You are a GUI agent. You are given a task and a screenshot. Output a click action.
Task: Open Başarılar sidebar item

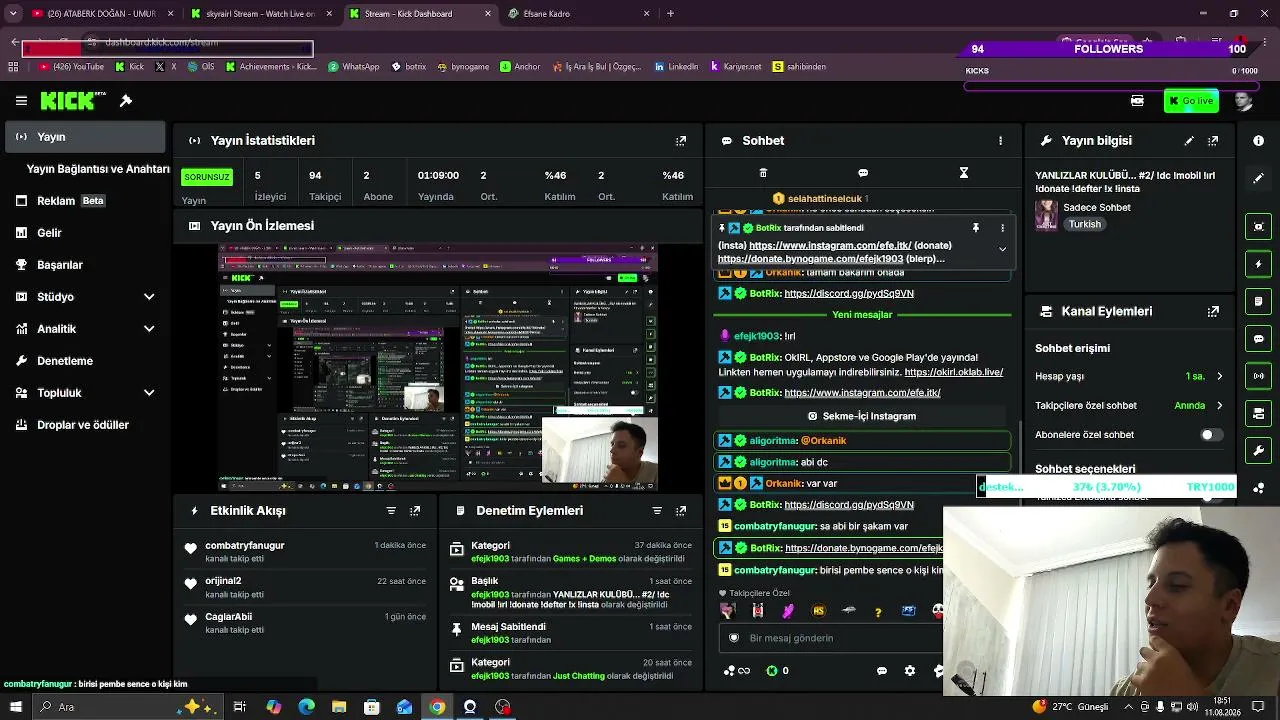click(x=84, y=265)
